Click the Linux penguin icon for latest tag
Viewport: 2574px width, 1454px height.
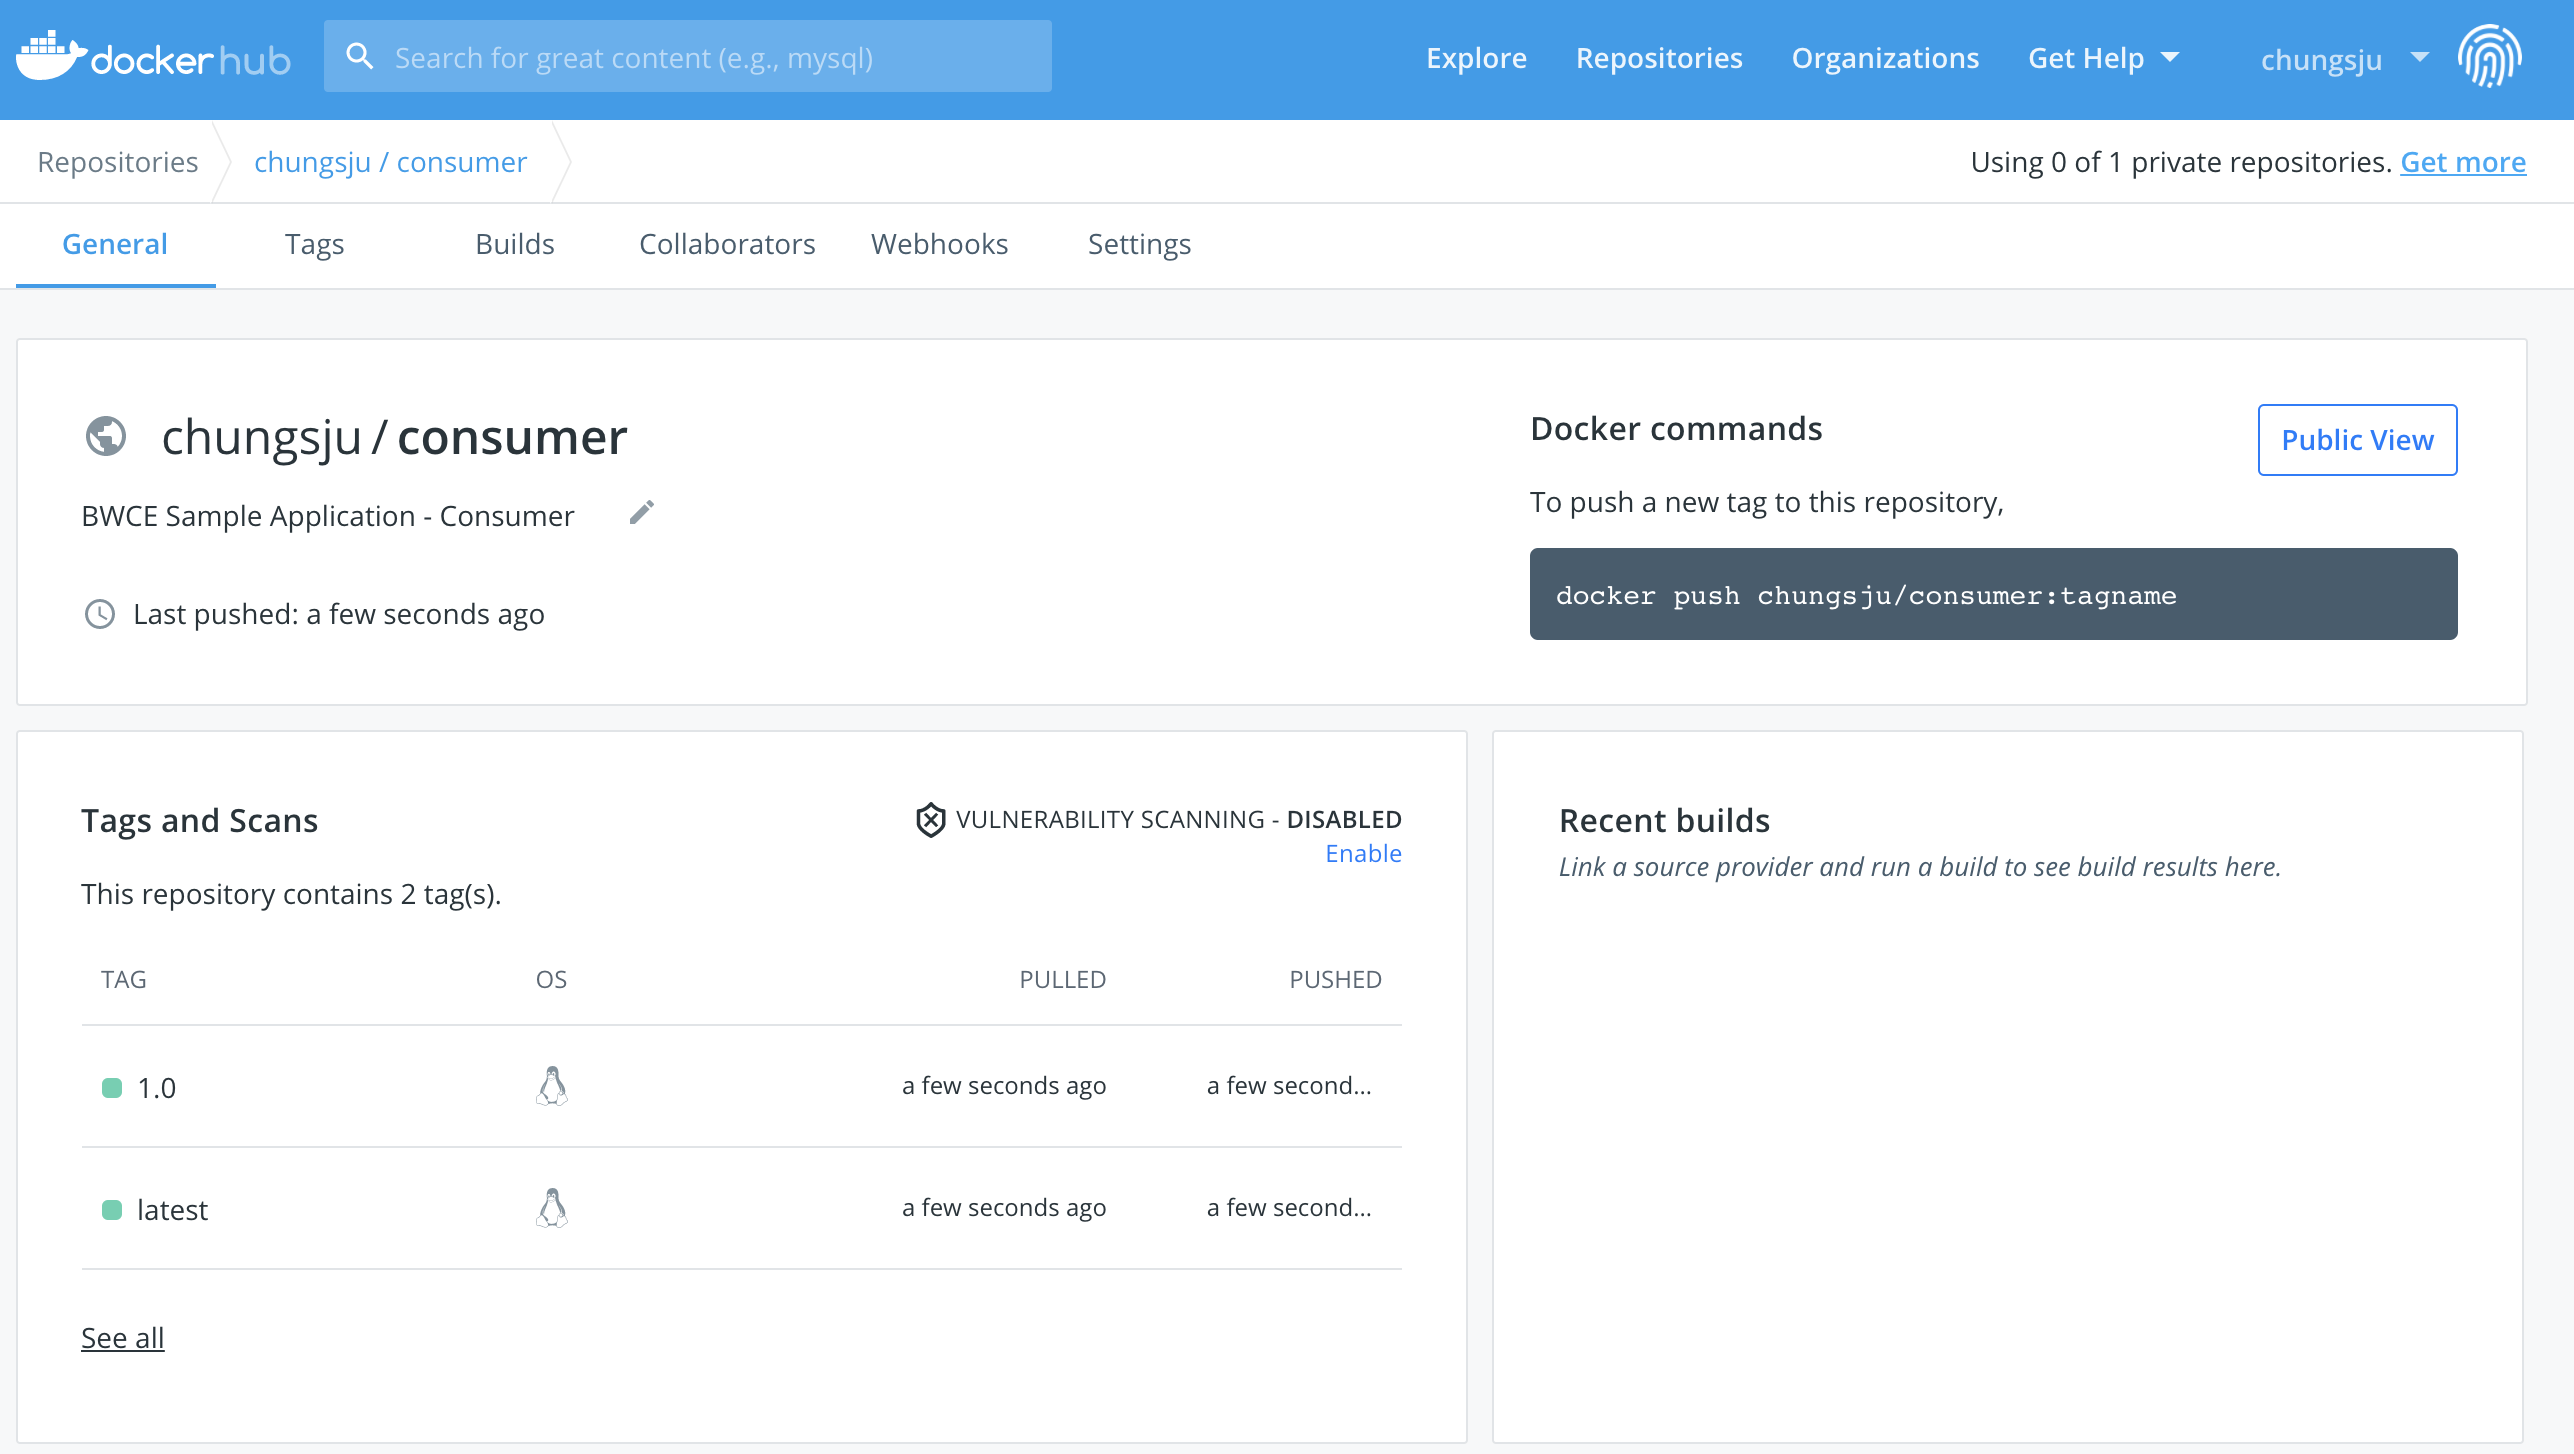tap(552, 1208)
